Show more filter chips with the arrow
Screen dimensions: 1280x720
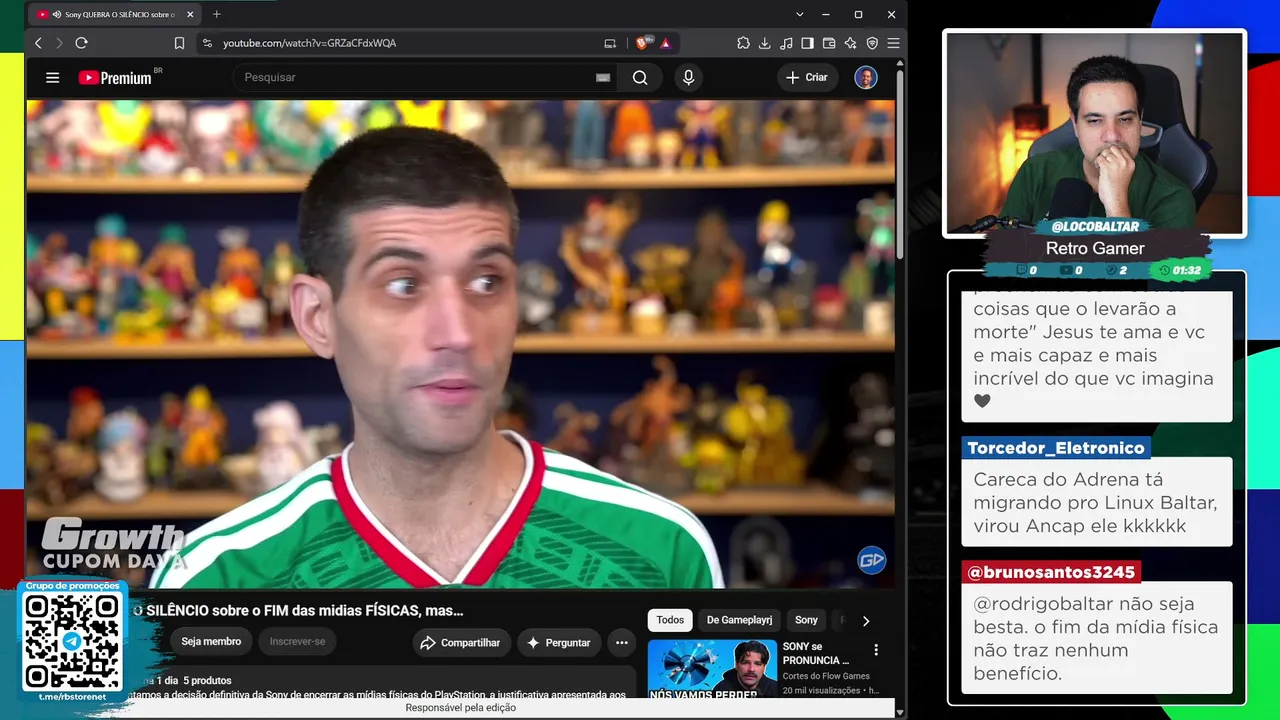click(866, 621)
